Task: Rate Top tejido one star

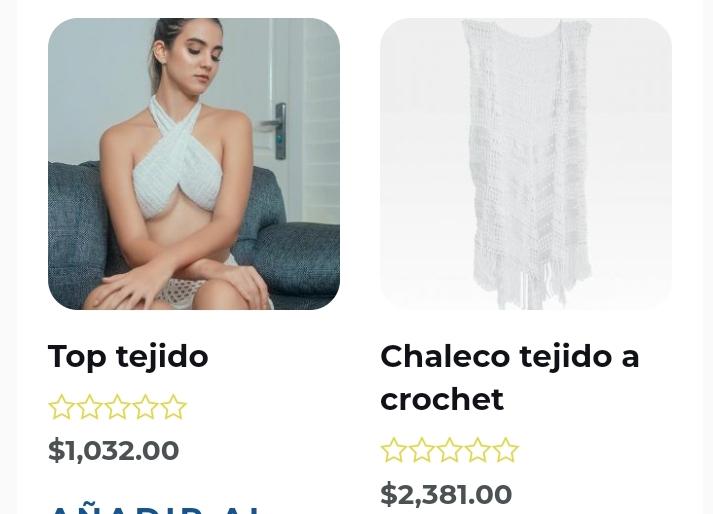Action: coord(61,407)
